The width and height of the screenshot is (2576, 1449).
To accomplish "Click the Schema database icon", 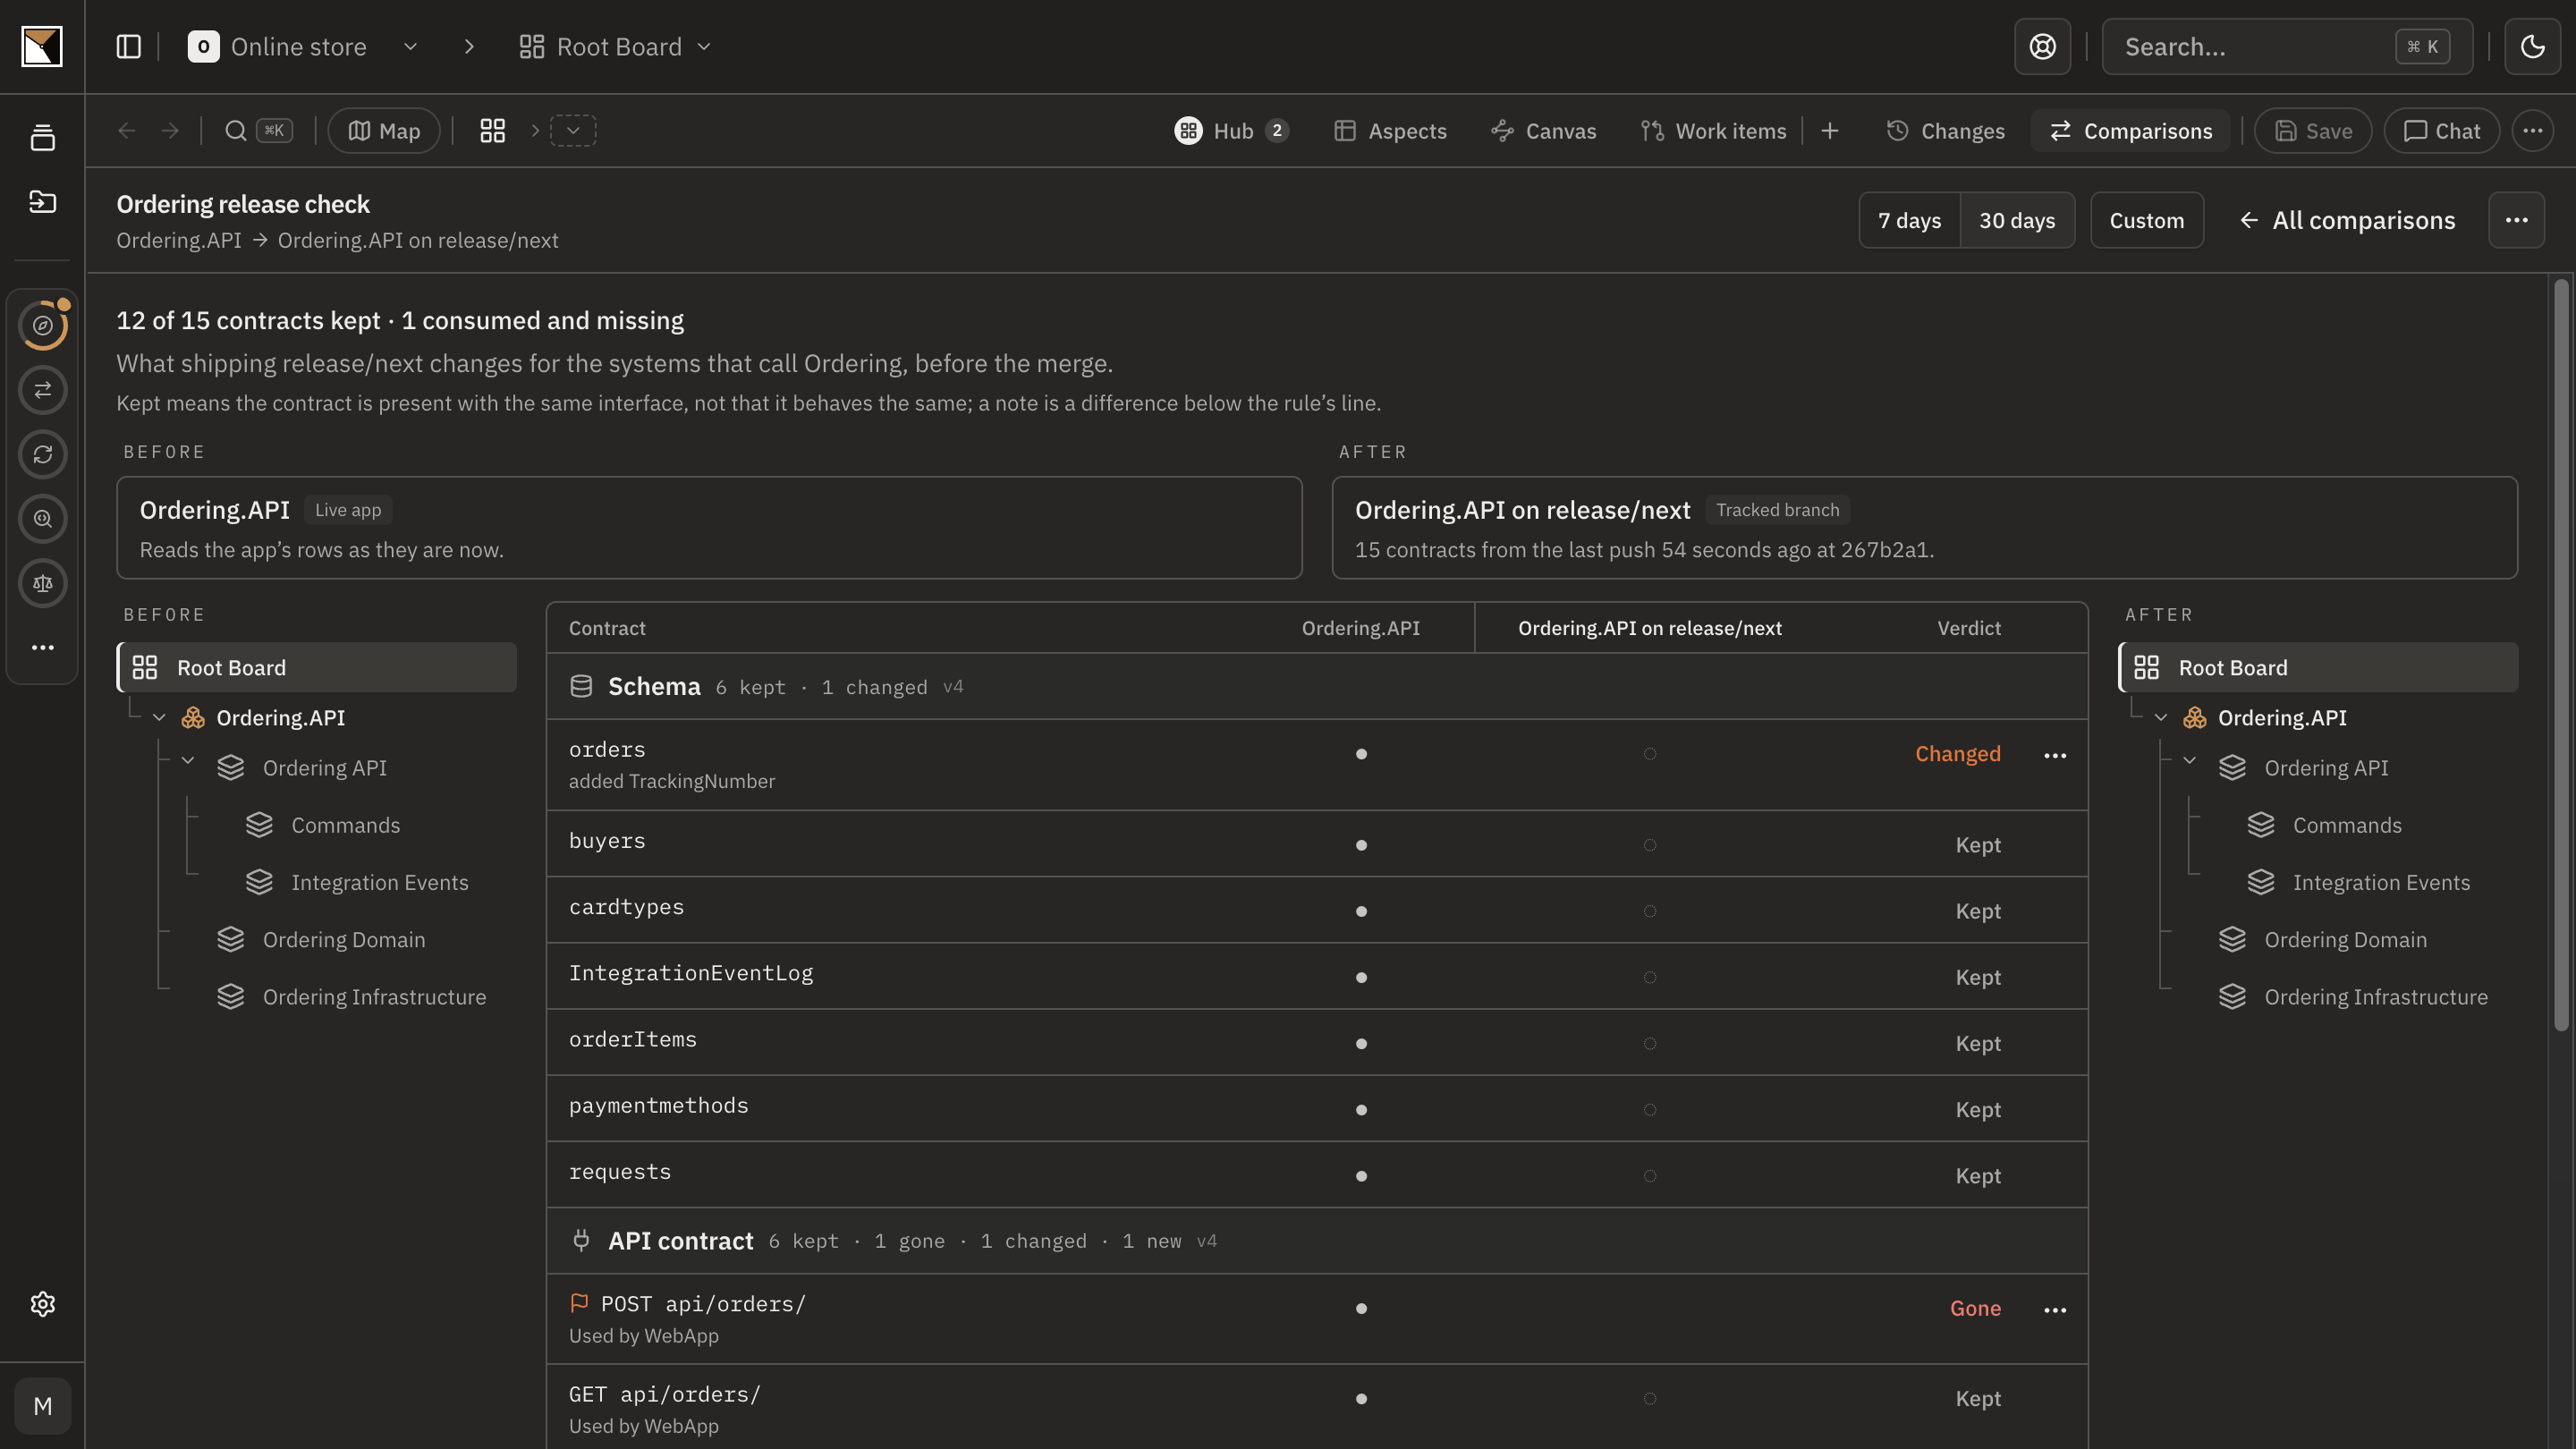I will click(581, 686).
